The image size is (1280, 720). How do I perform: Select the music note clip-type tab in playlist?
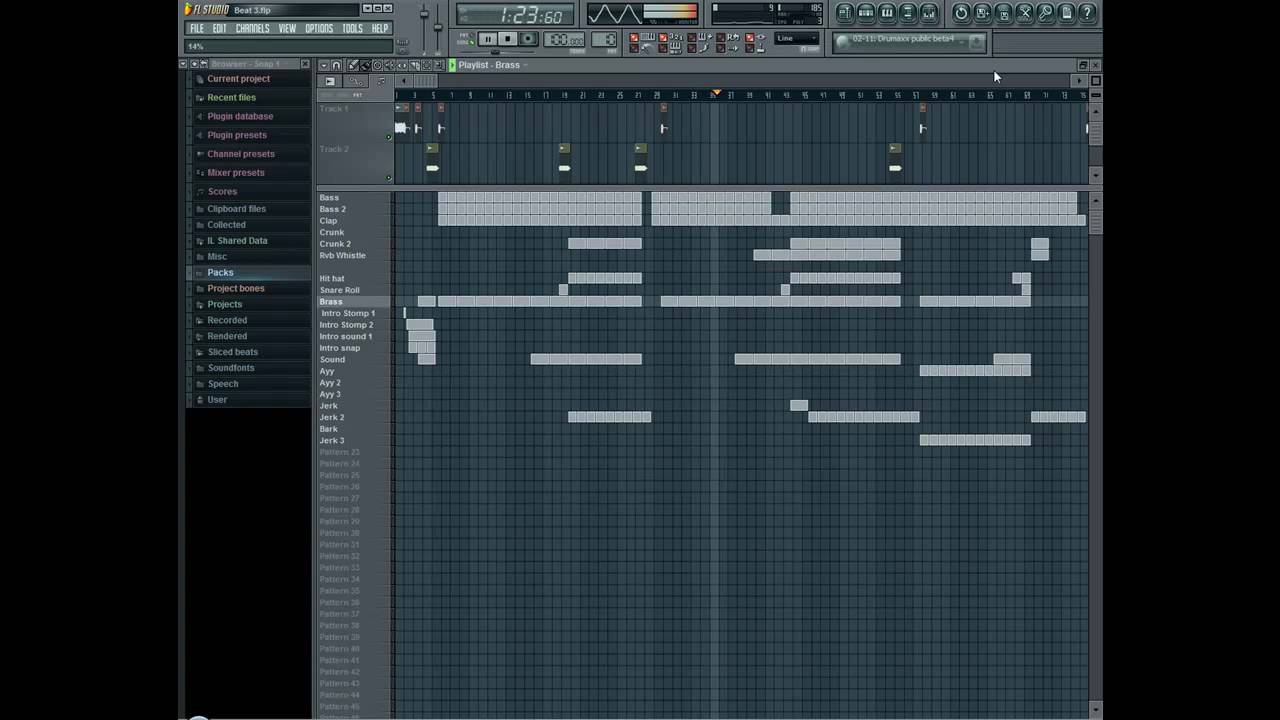381,81
